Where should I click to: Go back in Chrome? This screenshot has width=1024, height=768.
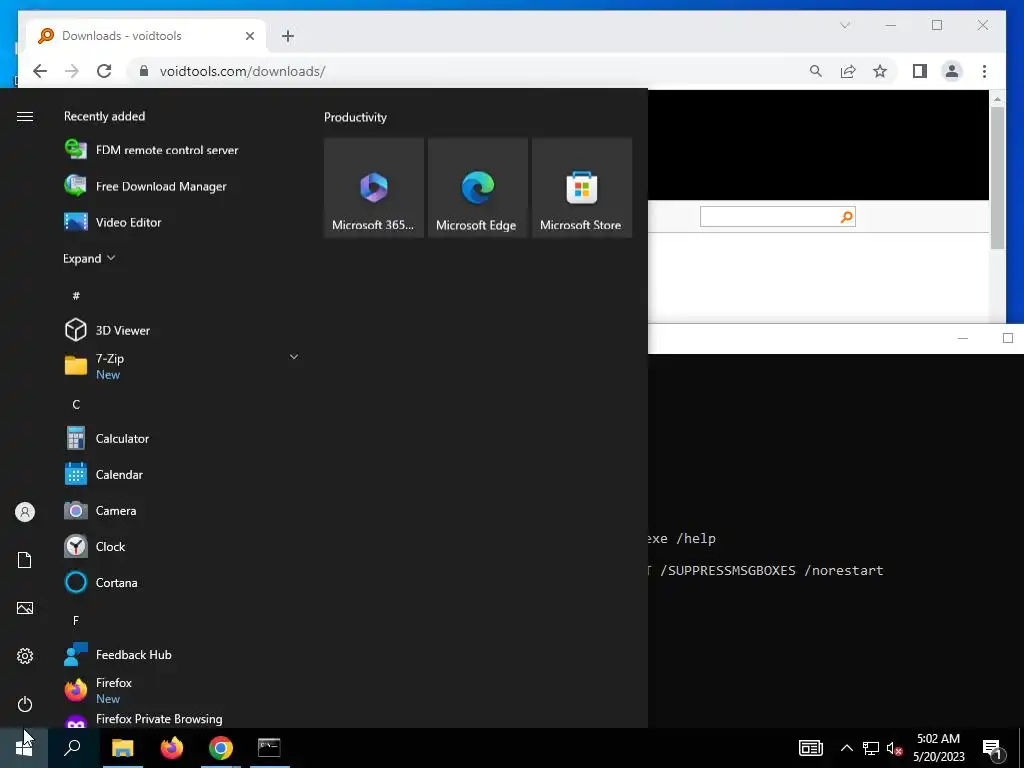pos(40,71)
